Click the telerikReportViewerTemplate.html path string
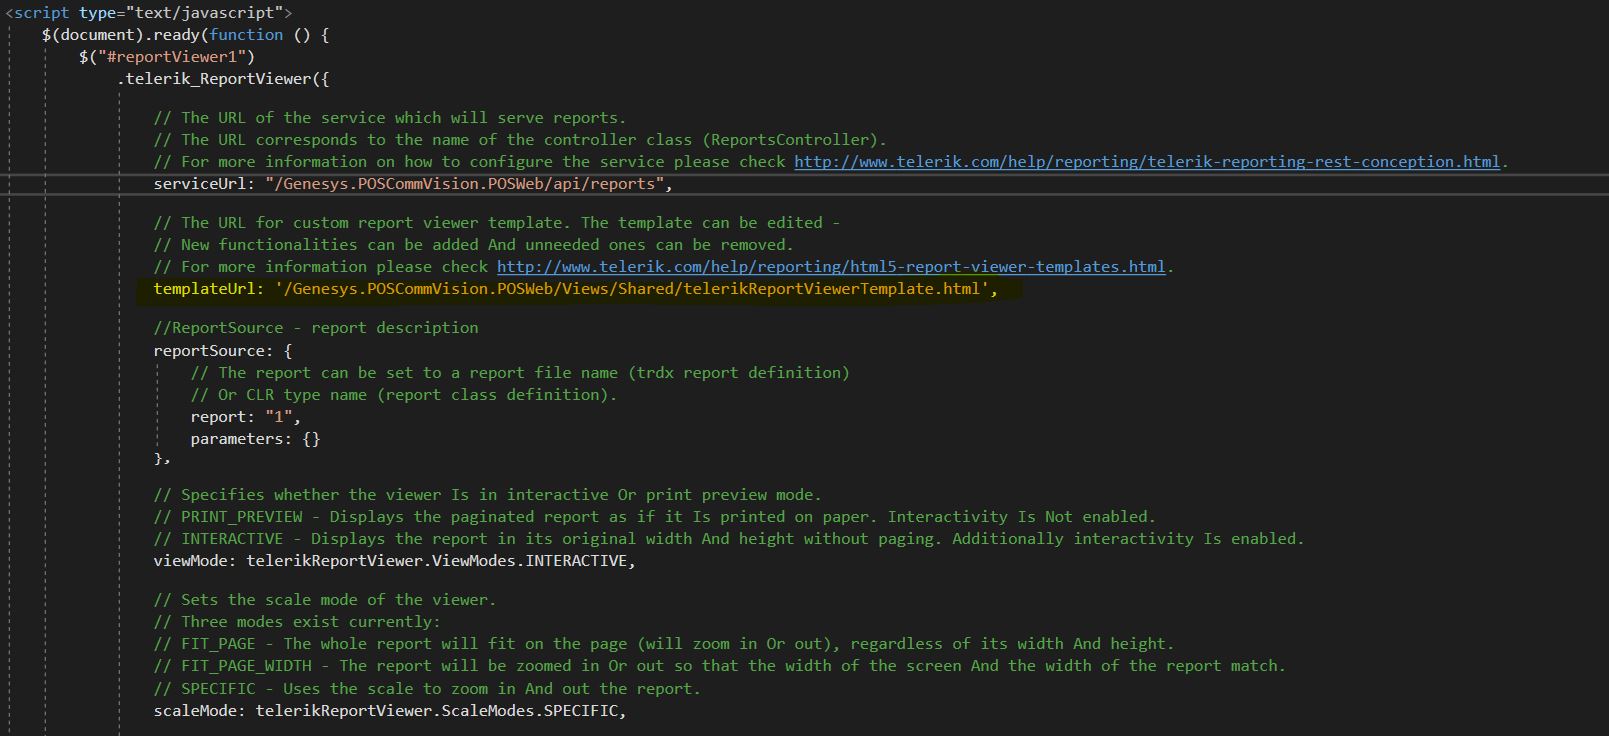1609x736 pixels. [x=635, y=289]
